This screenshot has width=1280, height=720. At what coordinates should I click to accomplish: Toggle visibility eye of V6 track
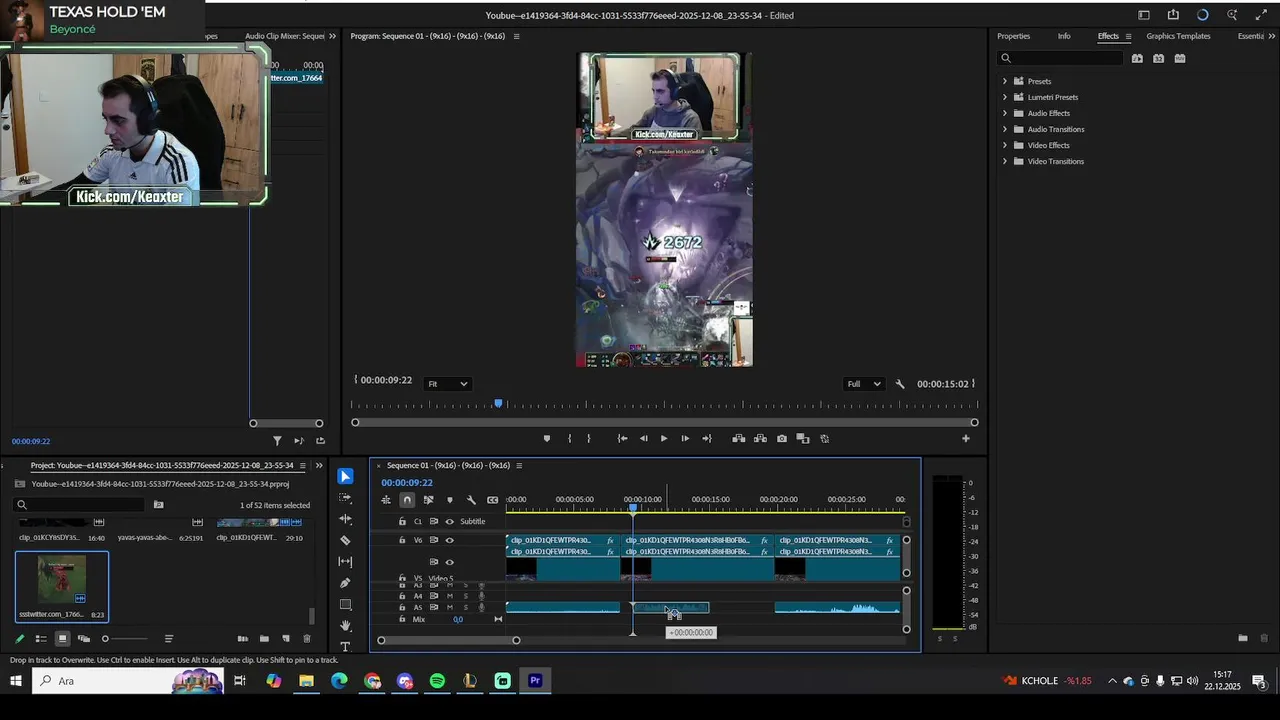pyautogui.click(x=449, y=540)
